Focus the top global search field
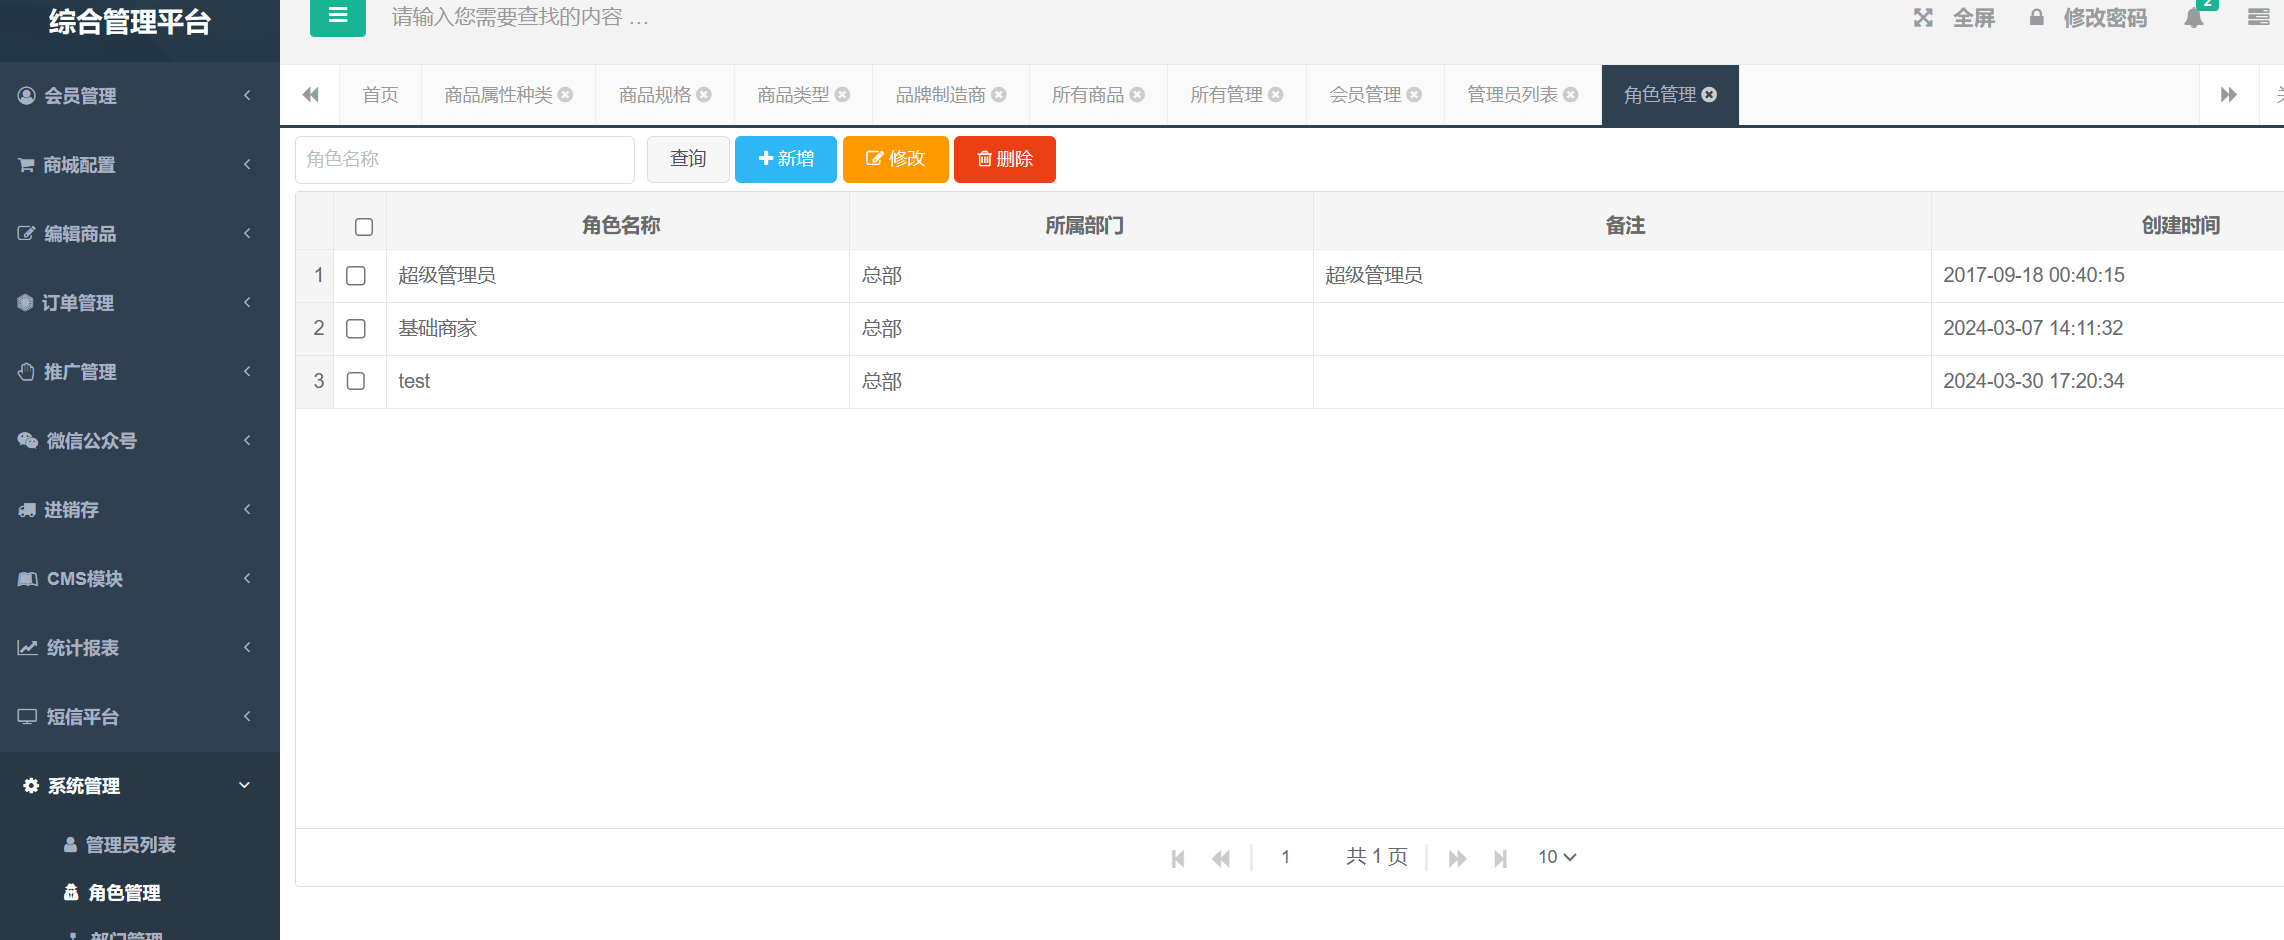2284x940 pixels. [x=520, y=17]
